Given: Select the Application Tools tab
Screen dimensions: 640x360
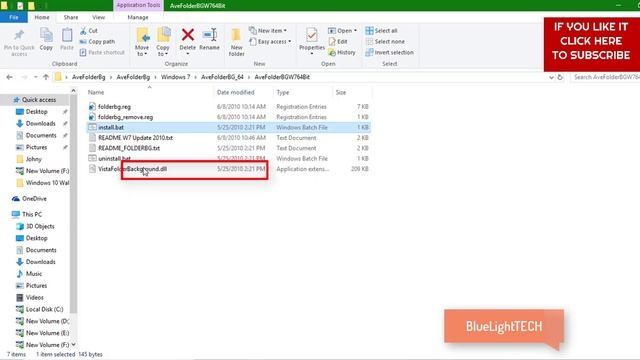Looking at the screenshot, I should coord(138,5).
